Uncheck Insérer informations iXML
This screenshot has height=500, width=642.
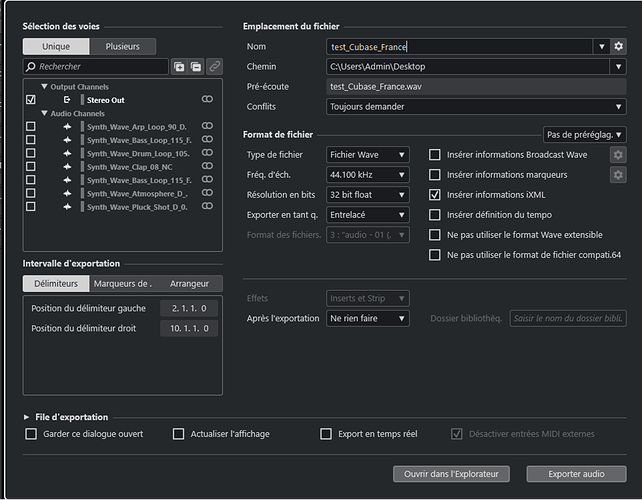pyautogui.click(x=434, y=195)
